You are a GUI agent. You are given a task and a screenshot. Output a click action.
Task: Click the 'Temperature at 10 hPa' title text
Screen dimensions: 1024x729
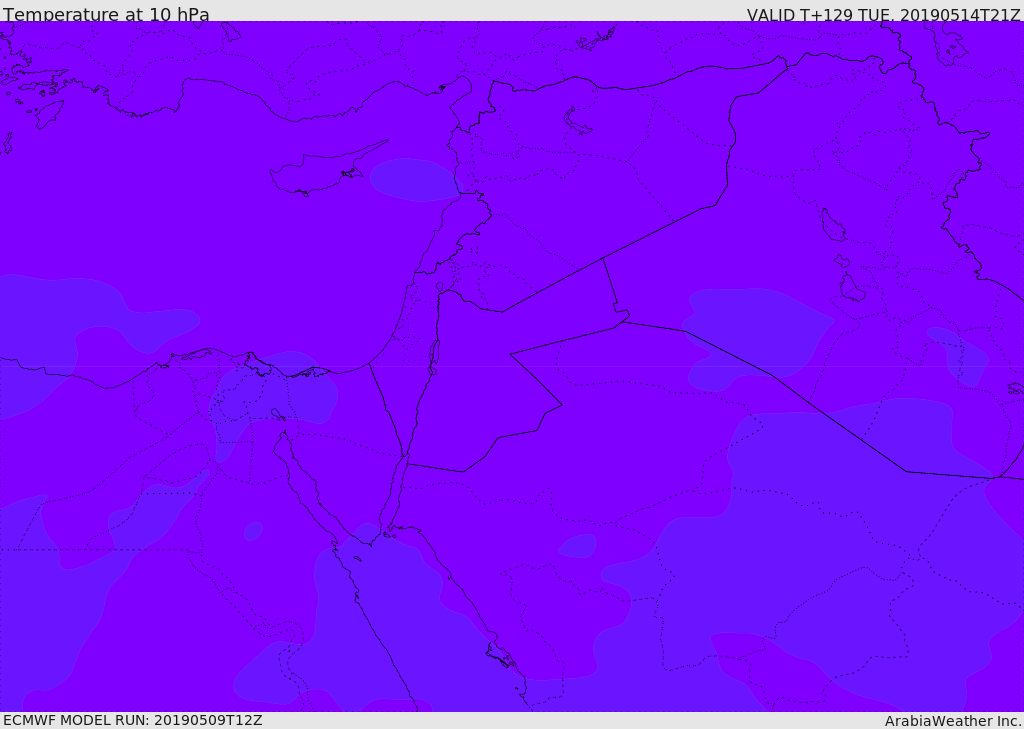click(x=106, y=14)
